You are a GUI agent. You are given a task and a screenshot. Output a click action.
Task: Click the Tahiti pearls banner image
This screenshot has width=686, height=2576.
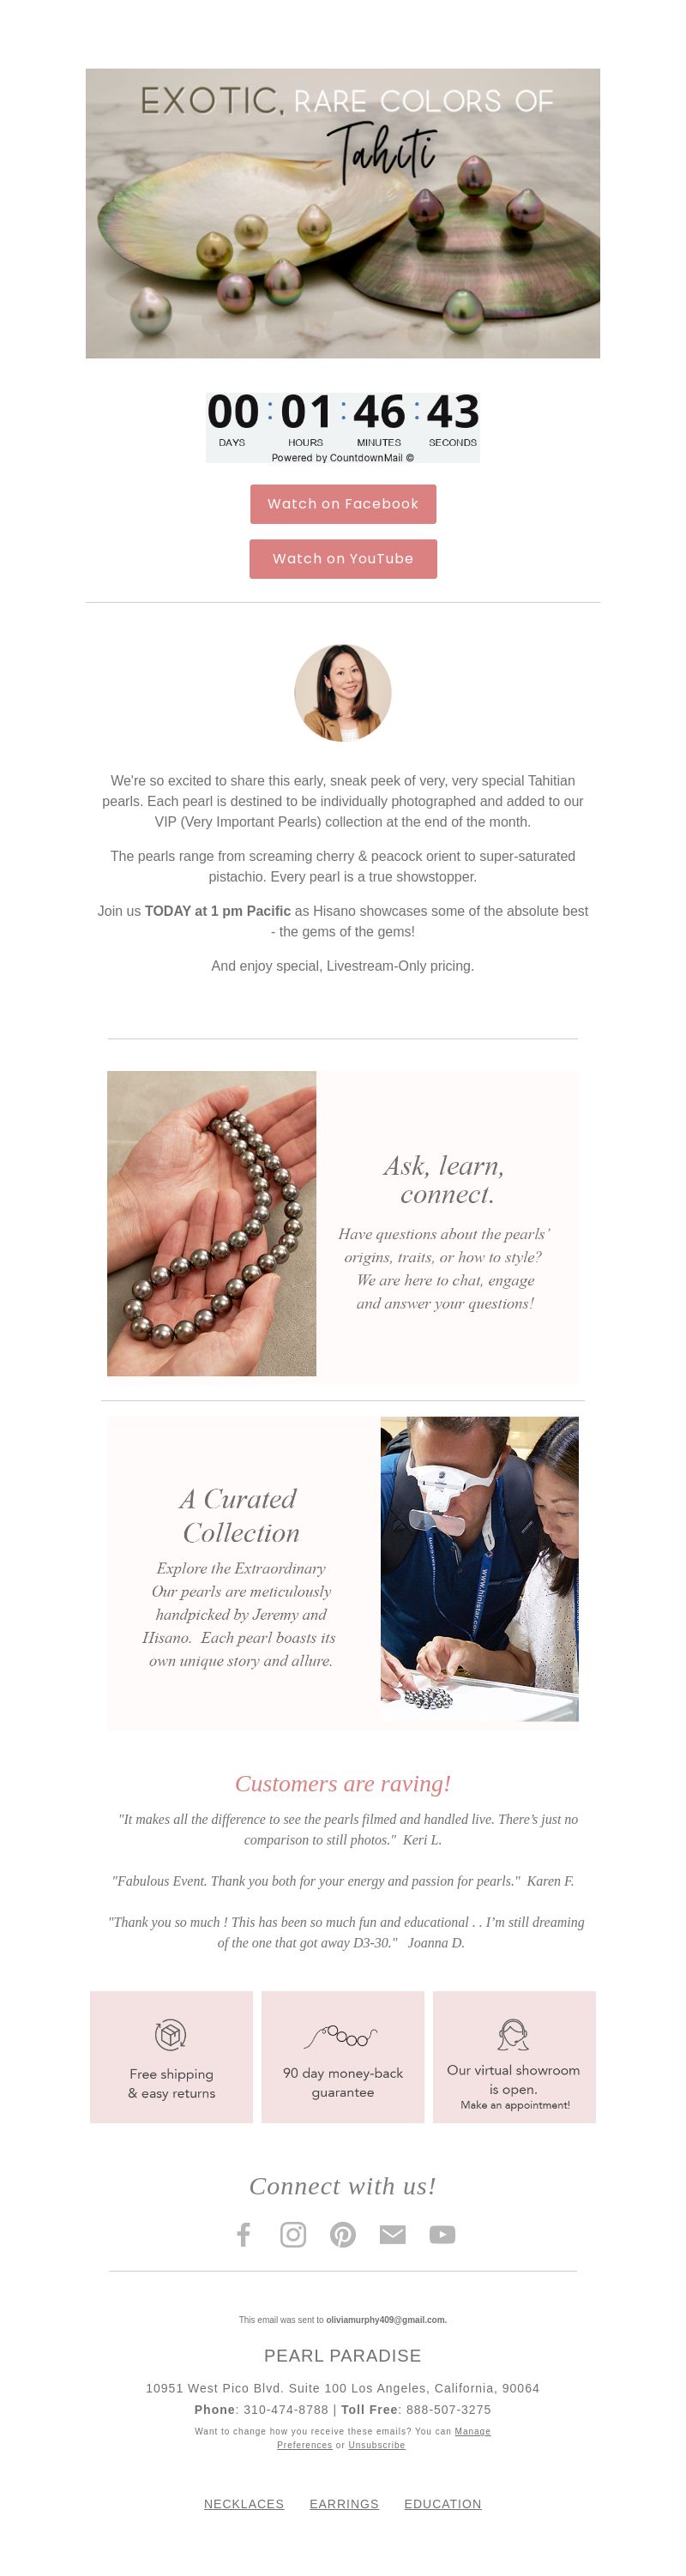pos(343,213)
